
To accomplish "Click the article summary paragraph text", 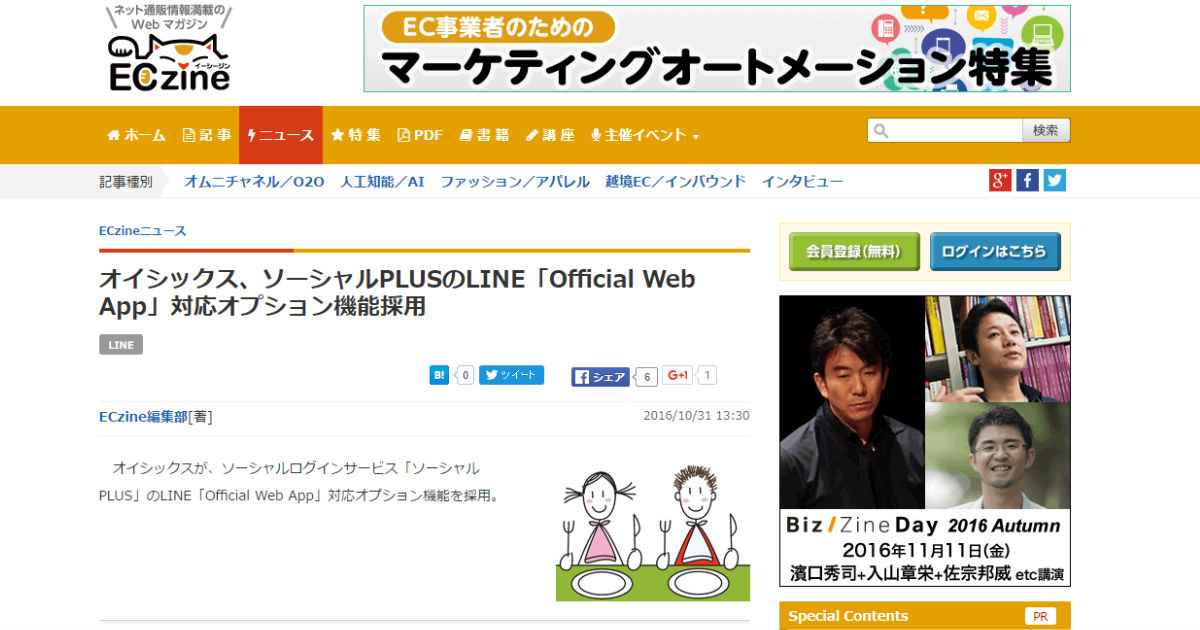I will tap(299, 481).
